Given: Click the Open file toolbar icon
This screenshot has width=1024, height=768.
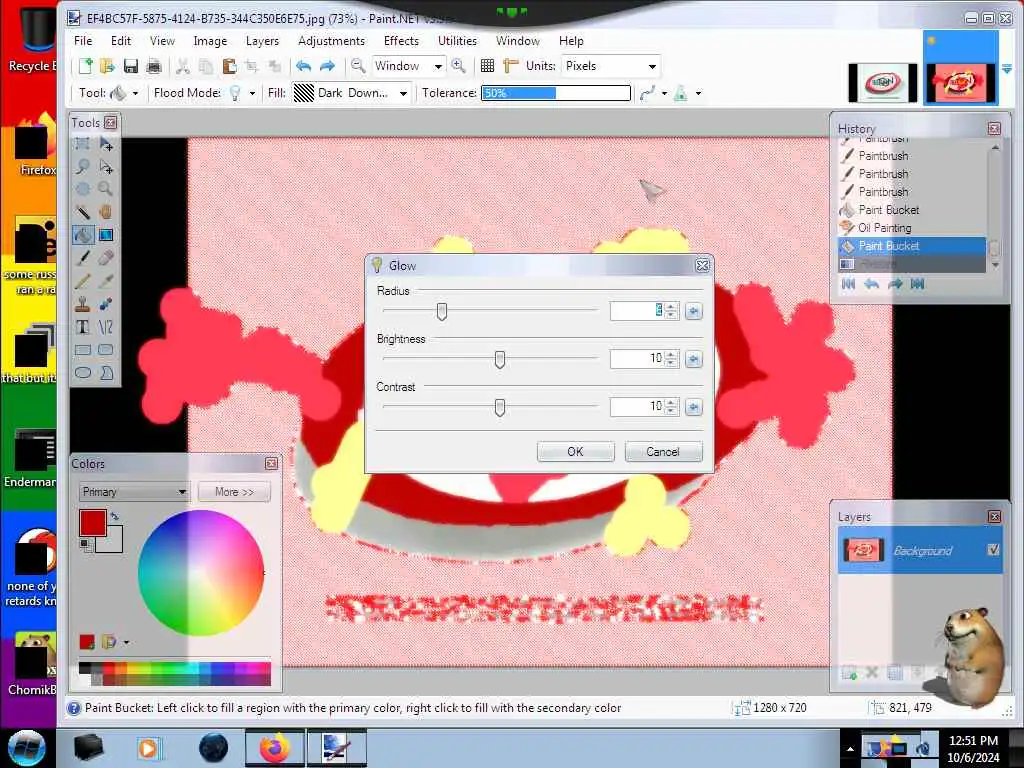Looking at the screenshot, I should pyautogui.click(x=108, y=66).
